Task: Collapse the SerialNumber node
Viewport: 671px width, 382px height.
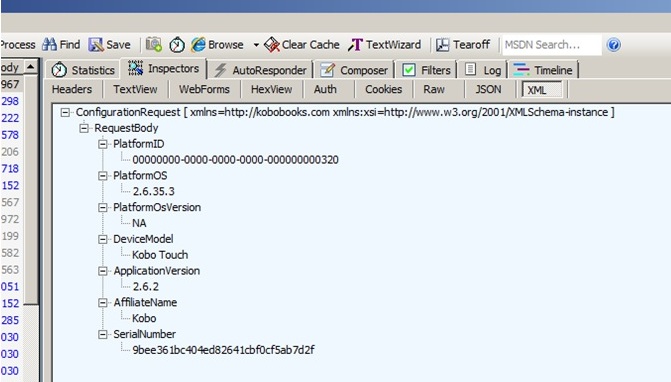Action: 103,334
